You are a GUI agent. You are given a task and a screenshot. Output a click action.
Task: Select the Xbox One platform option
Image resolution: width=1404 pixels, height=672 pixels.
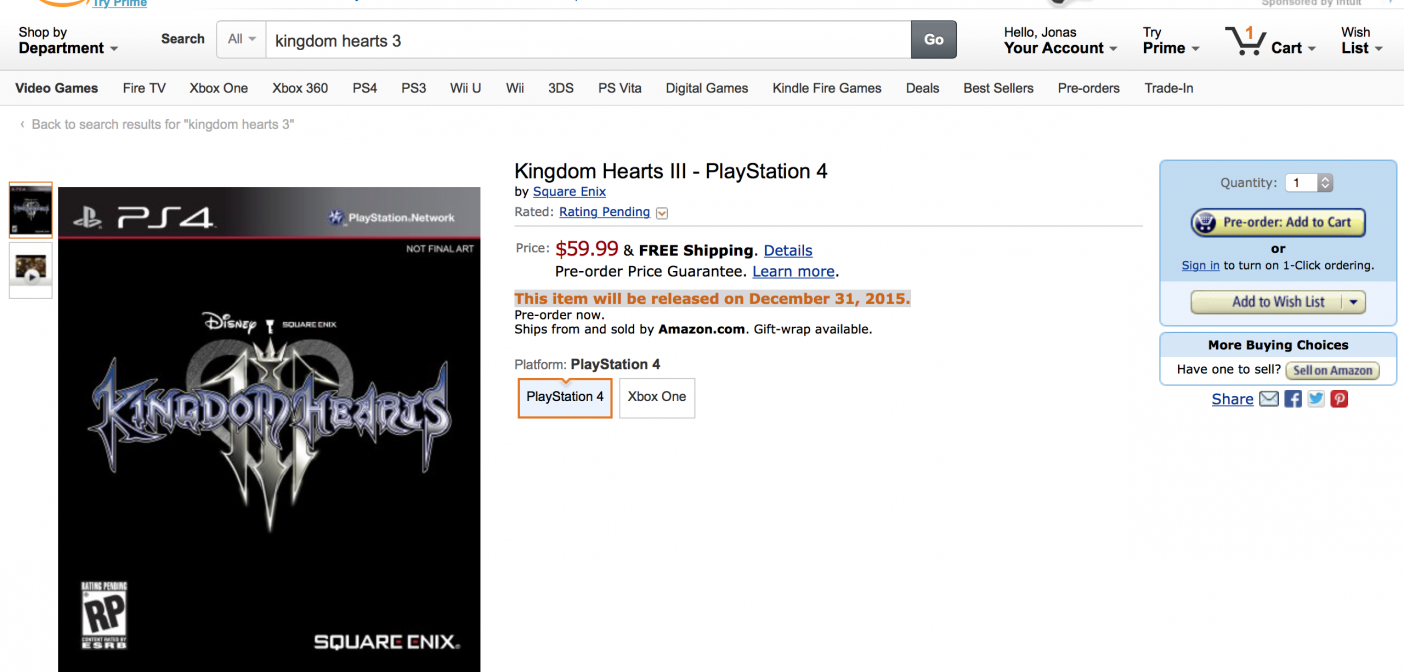(x=657, y=397)
